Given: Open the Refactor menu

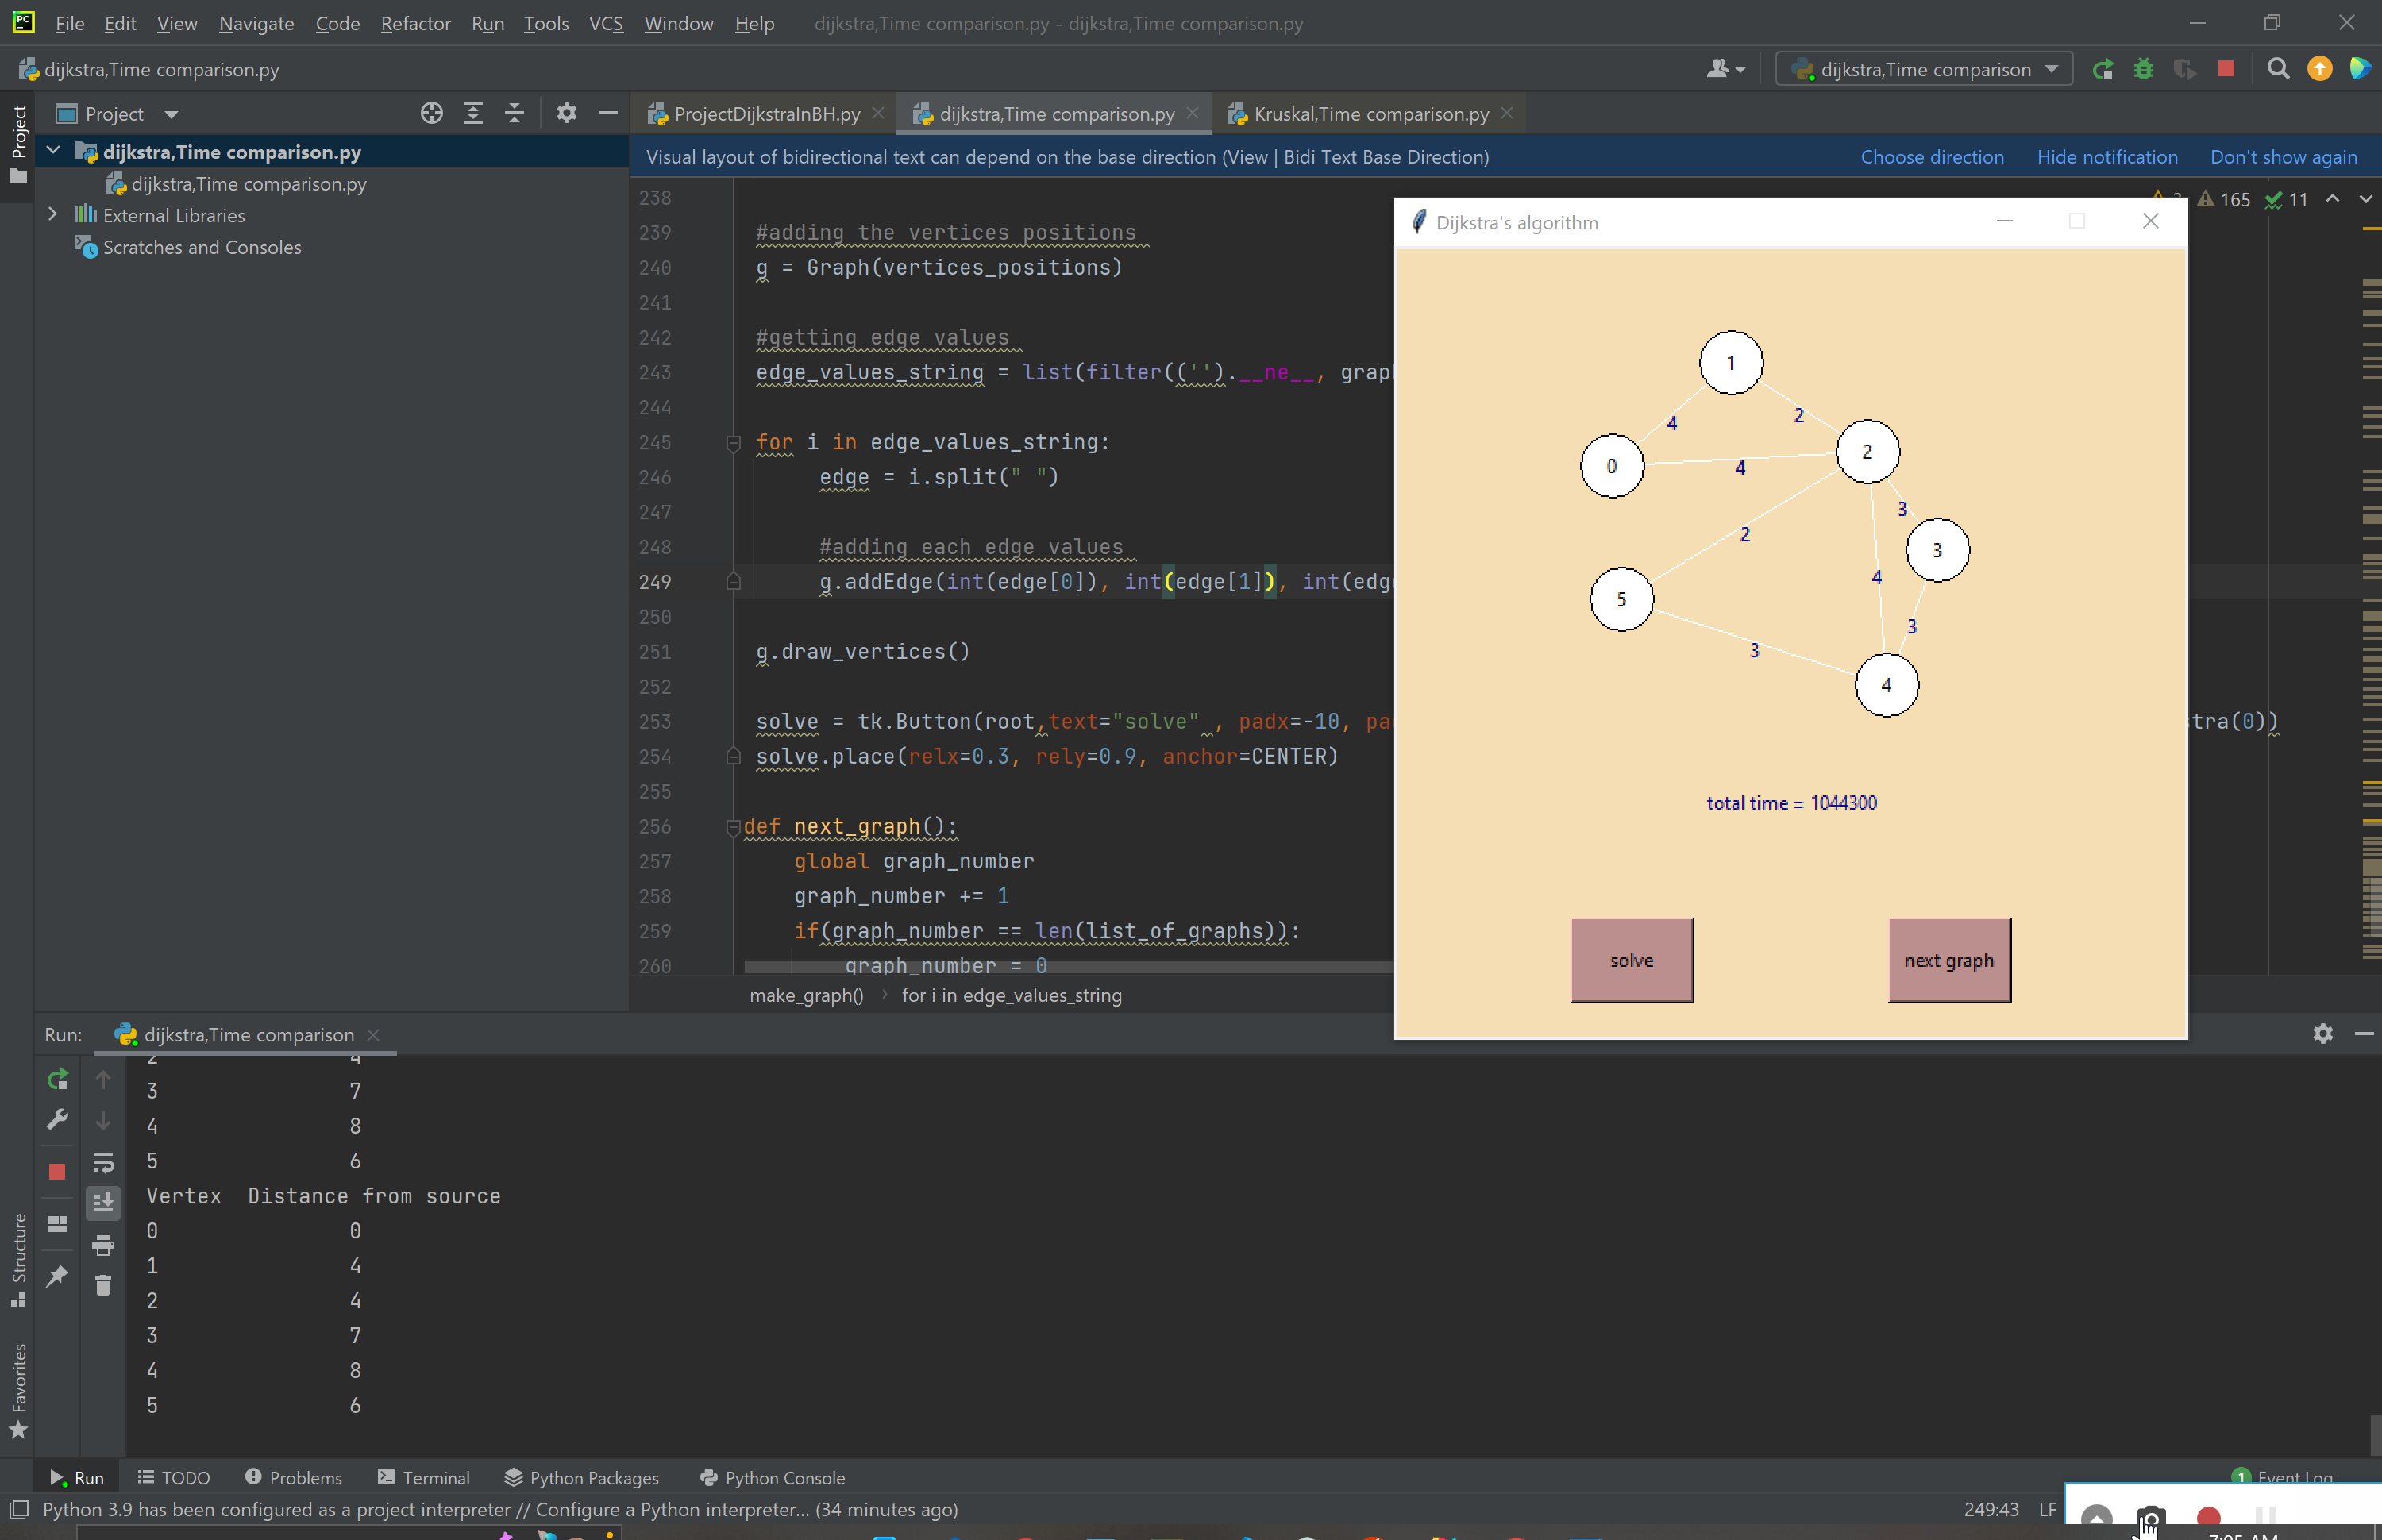Looking at the screenshot, I should click(415, 23).
